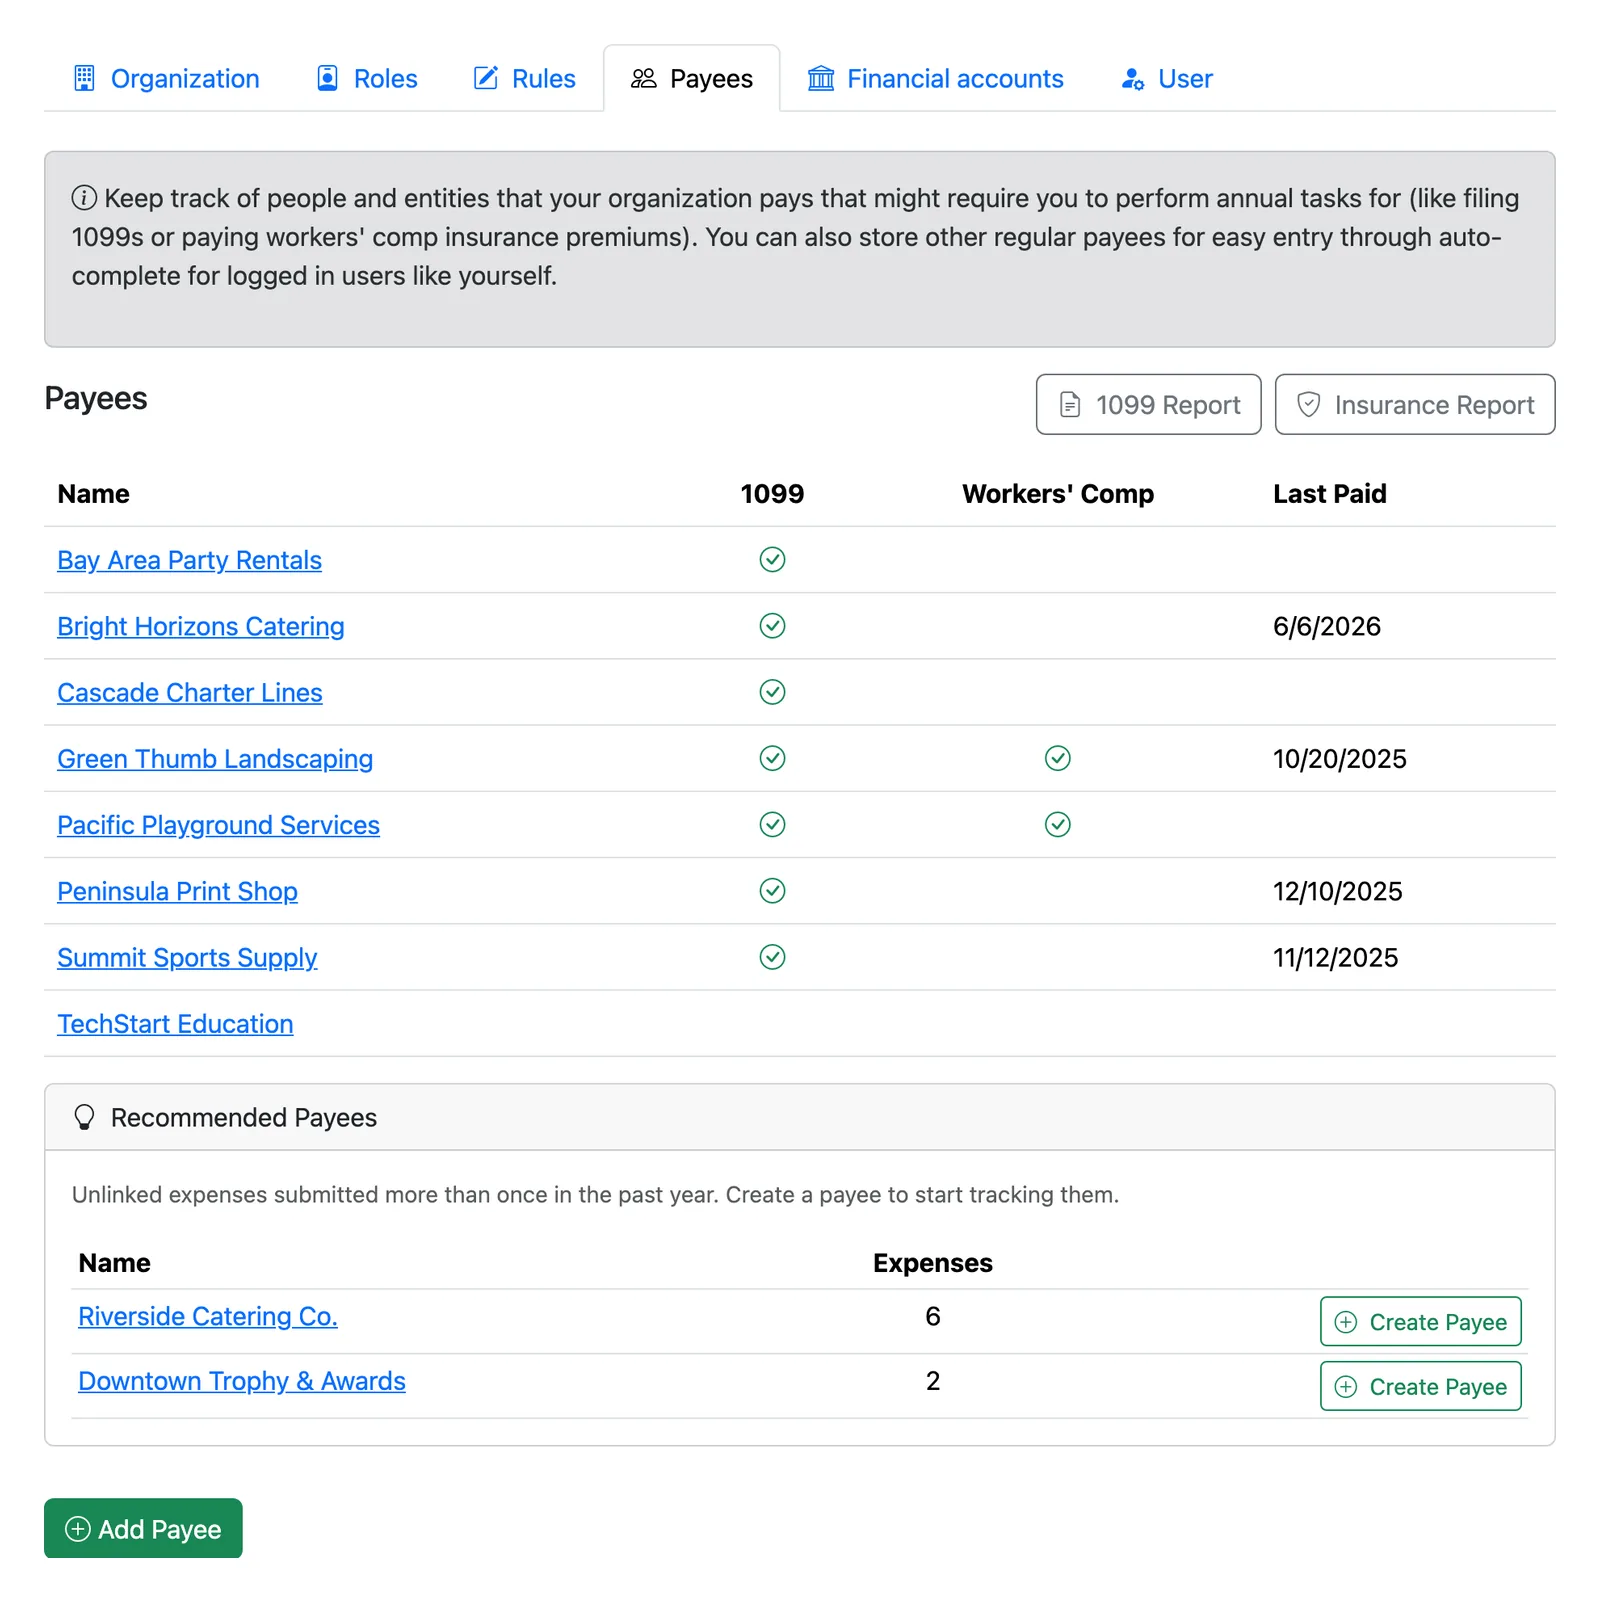
Task: Generate the 1099 Report
Action: pos(1148,404)
